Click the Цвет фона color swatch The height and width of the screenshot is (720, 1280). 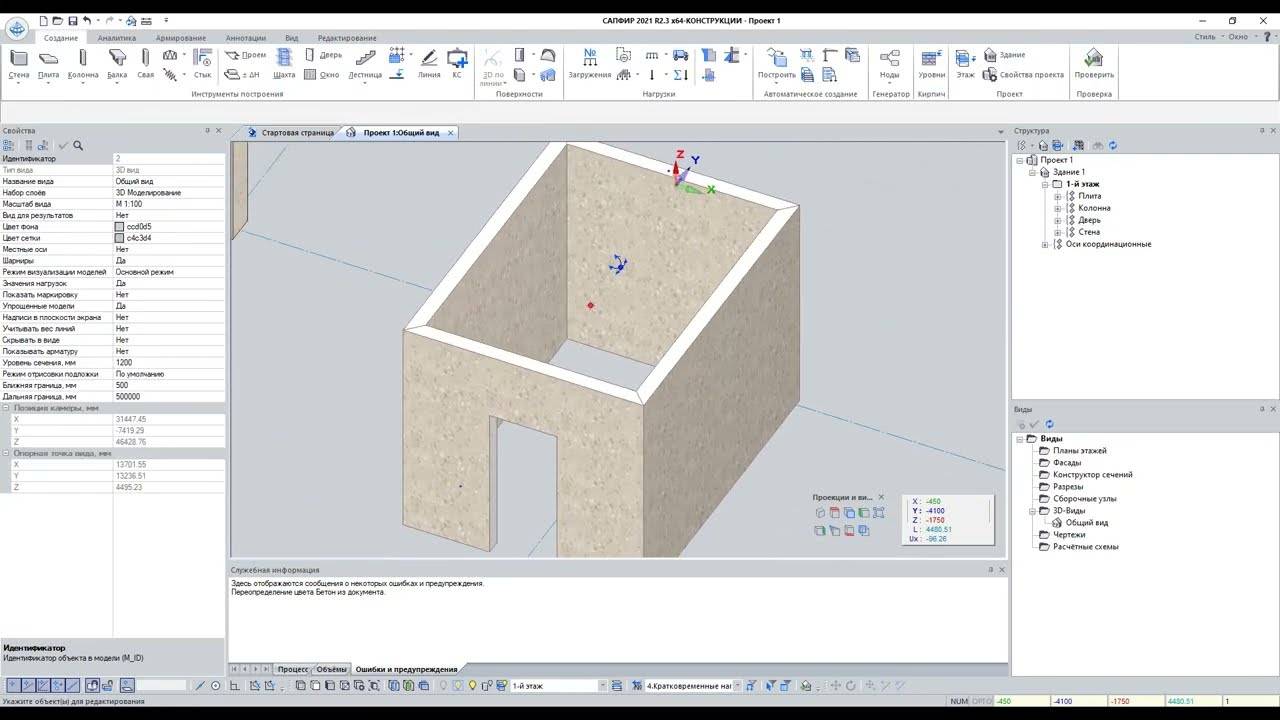pos(120,227)
